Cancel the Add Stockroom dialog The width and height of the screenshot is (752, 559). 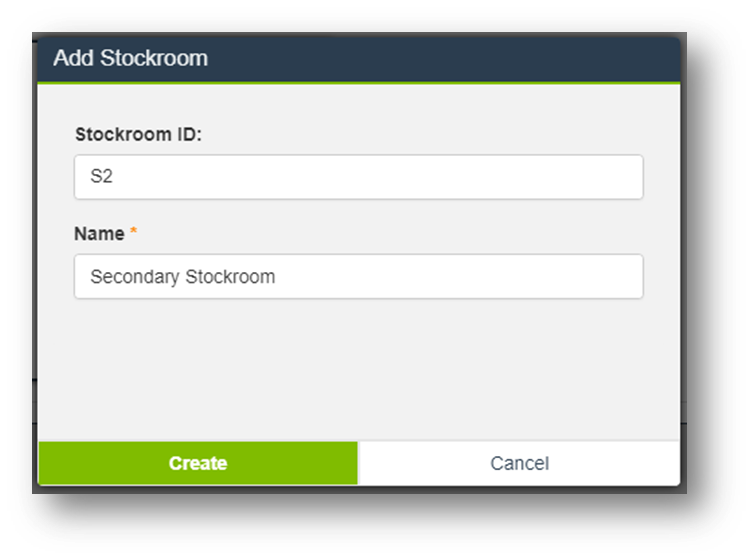coord(519,463)
